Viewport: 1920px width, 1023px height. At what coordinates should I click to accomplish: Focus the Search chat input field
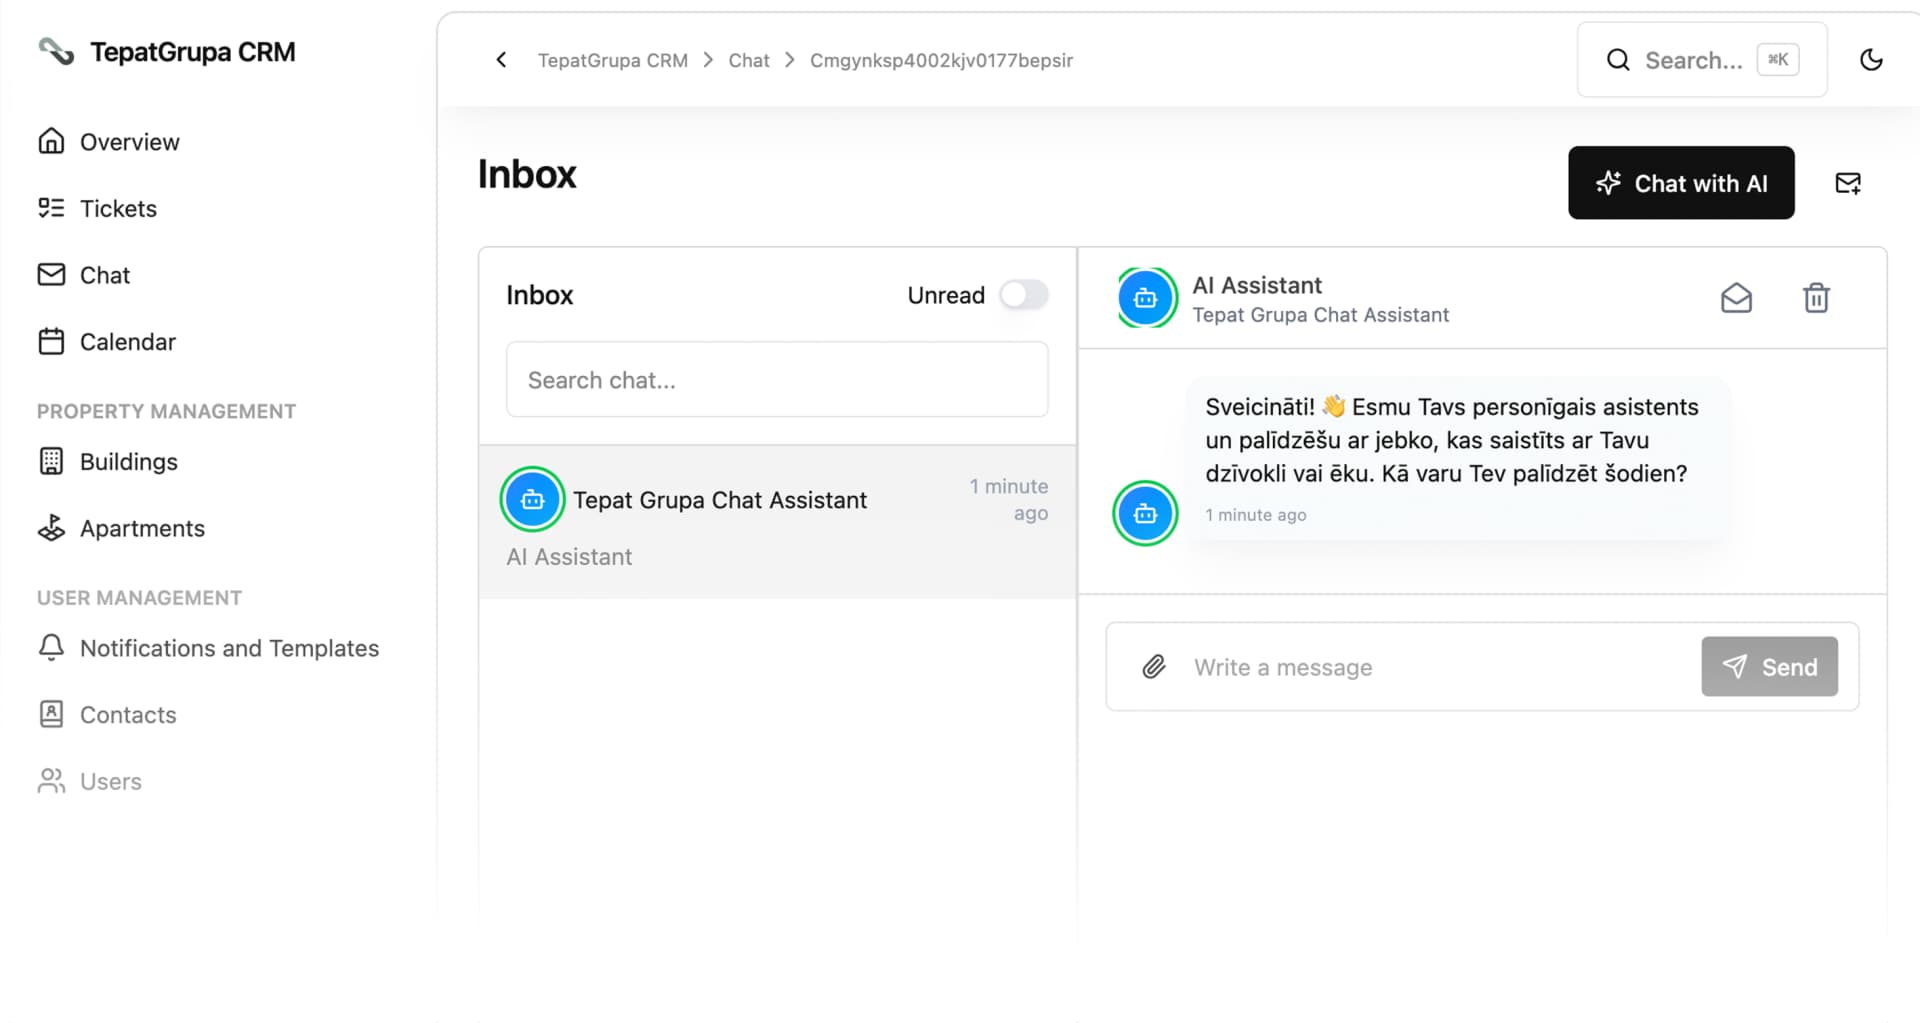click(x=776, y=380)
